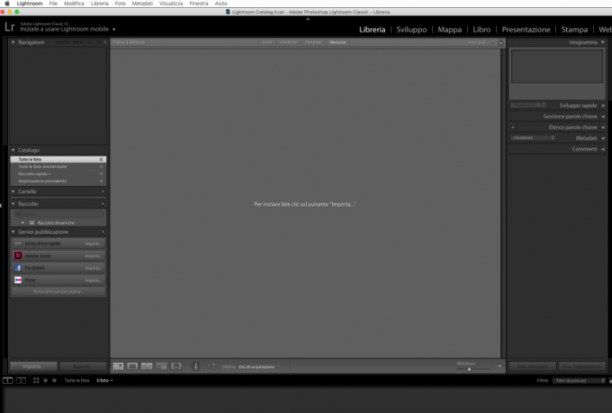
Task: Open the Ordina sort order dropdown
Action: pos(259,367)
